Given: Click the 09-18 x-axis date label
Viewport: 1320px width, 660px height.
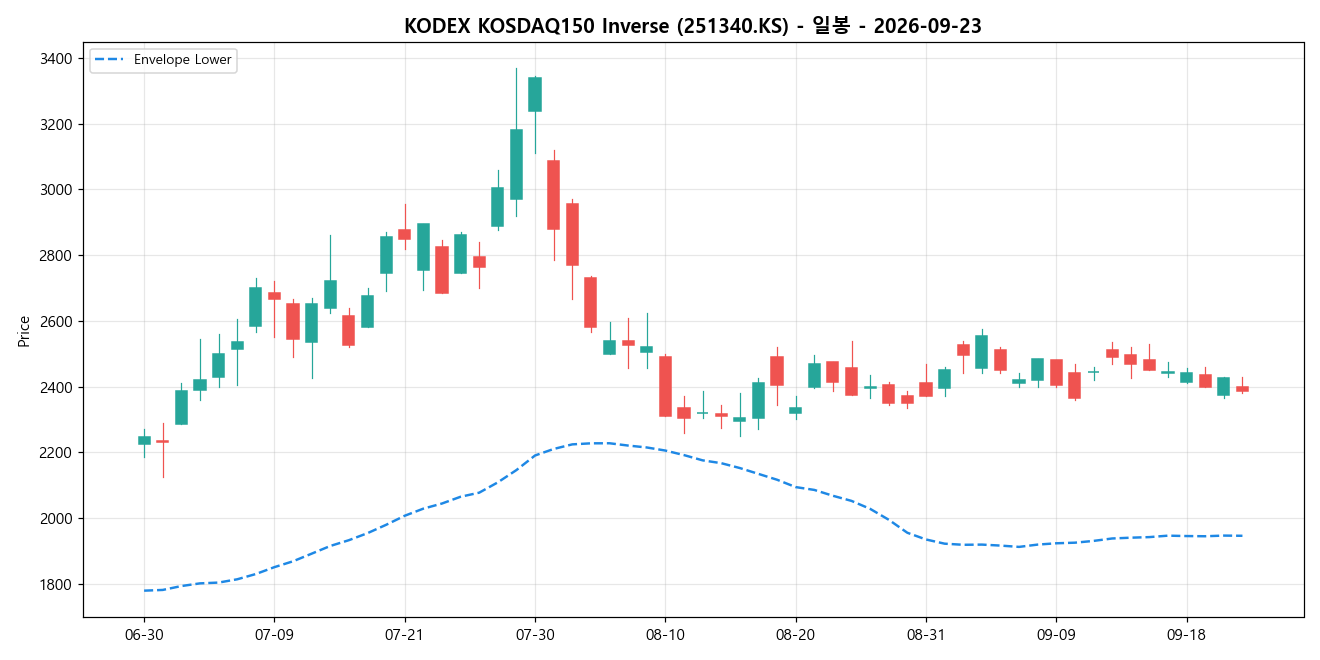Looking at the screenshot, I should point(1186,635).
